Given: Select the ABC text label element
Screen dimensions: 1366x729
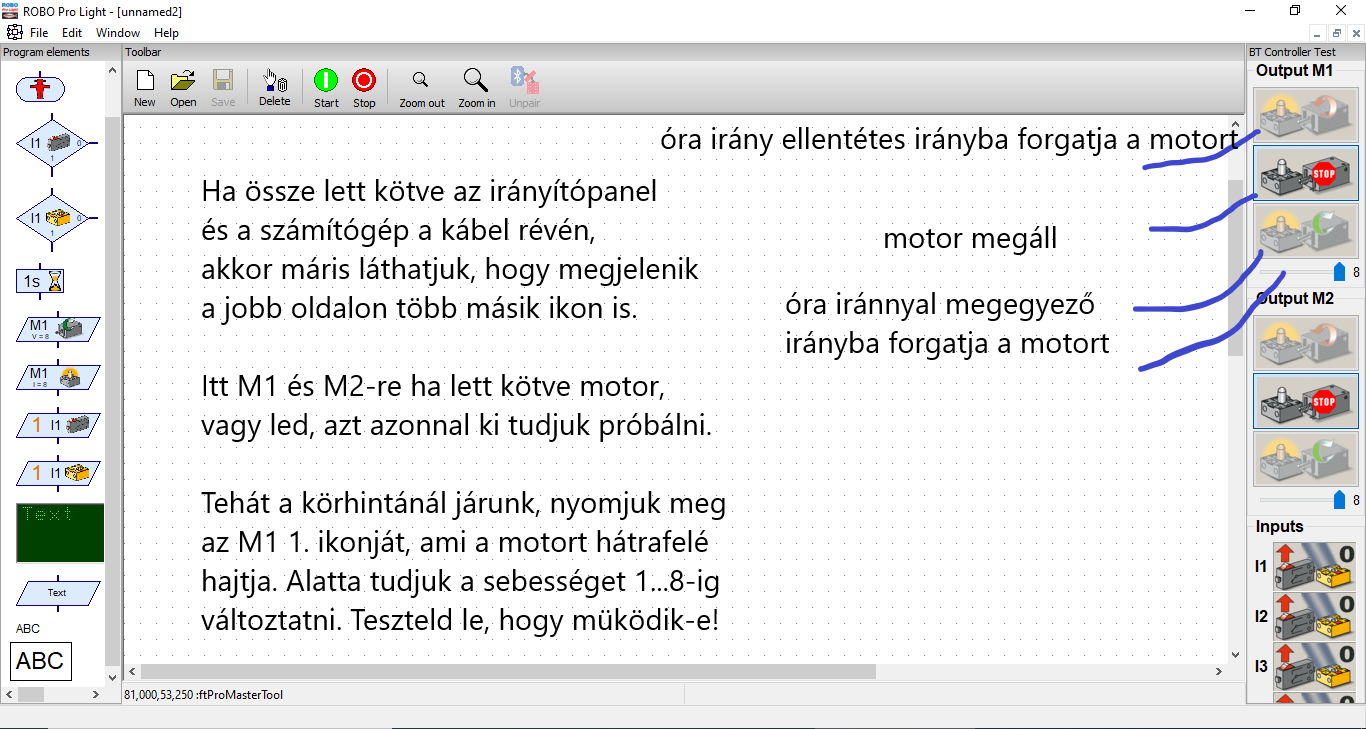Looking at the screenshot, I should pos(41,661).
